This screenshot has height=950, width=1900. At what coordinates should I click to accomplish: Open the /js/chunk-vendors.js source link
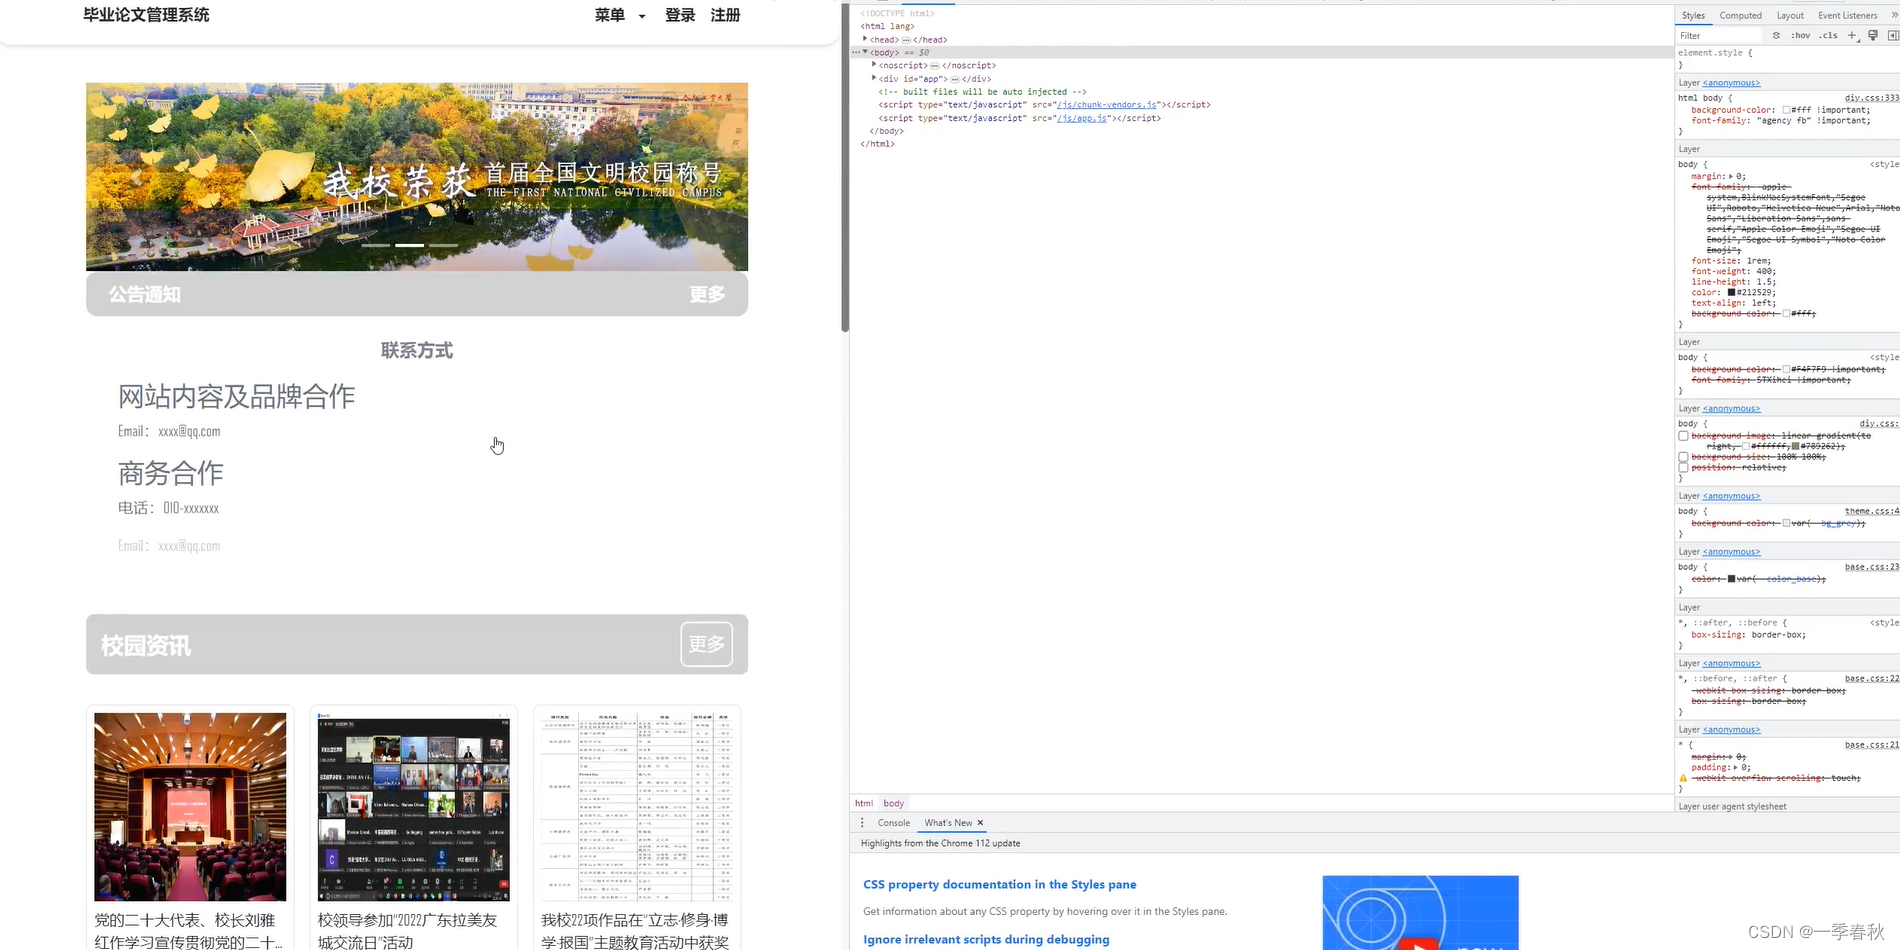(x=1107, y=105)
